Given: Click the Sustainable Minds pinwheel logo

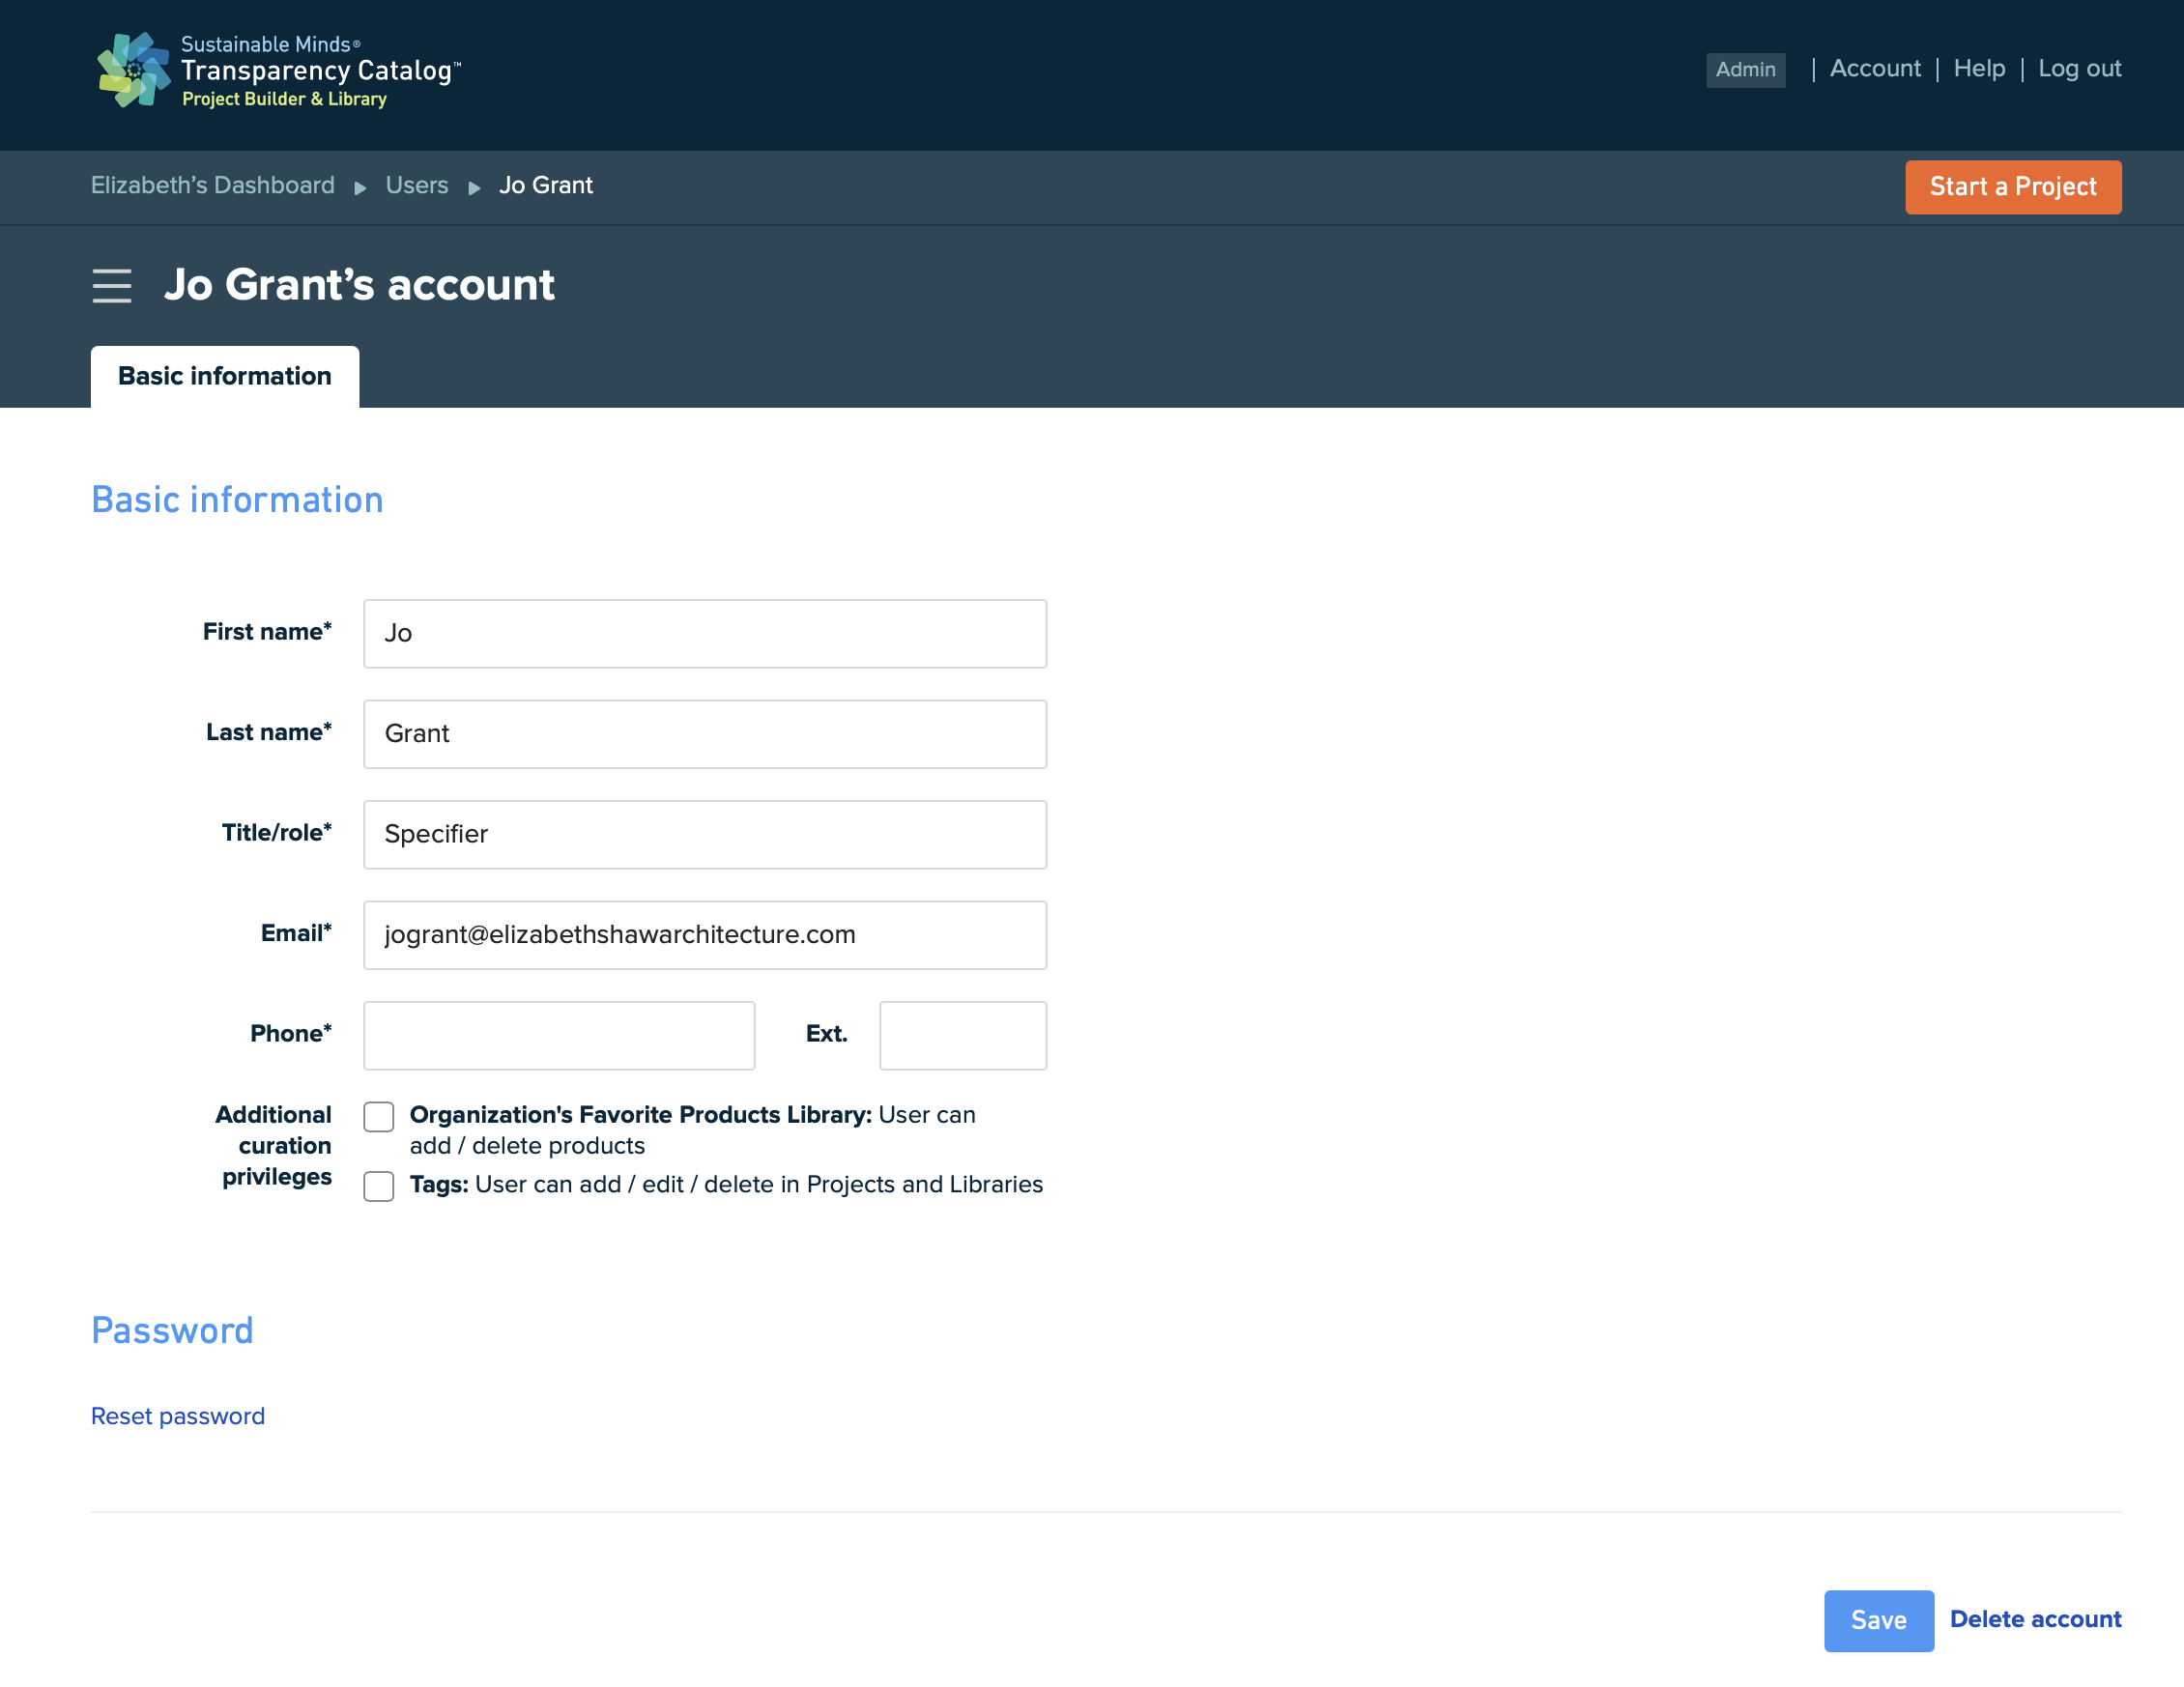Looking at the screenshot, I should [133, 70].
